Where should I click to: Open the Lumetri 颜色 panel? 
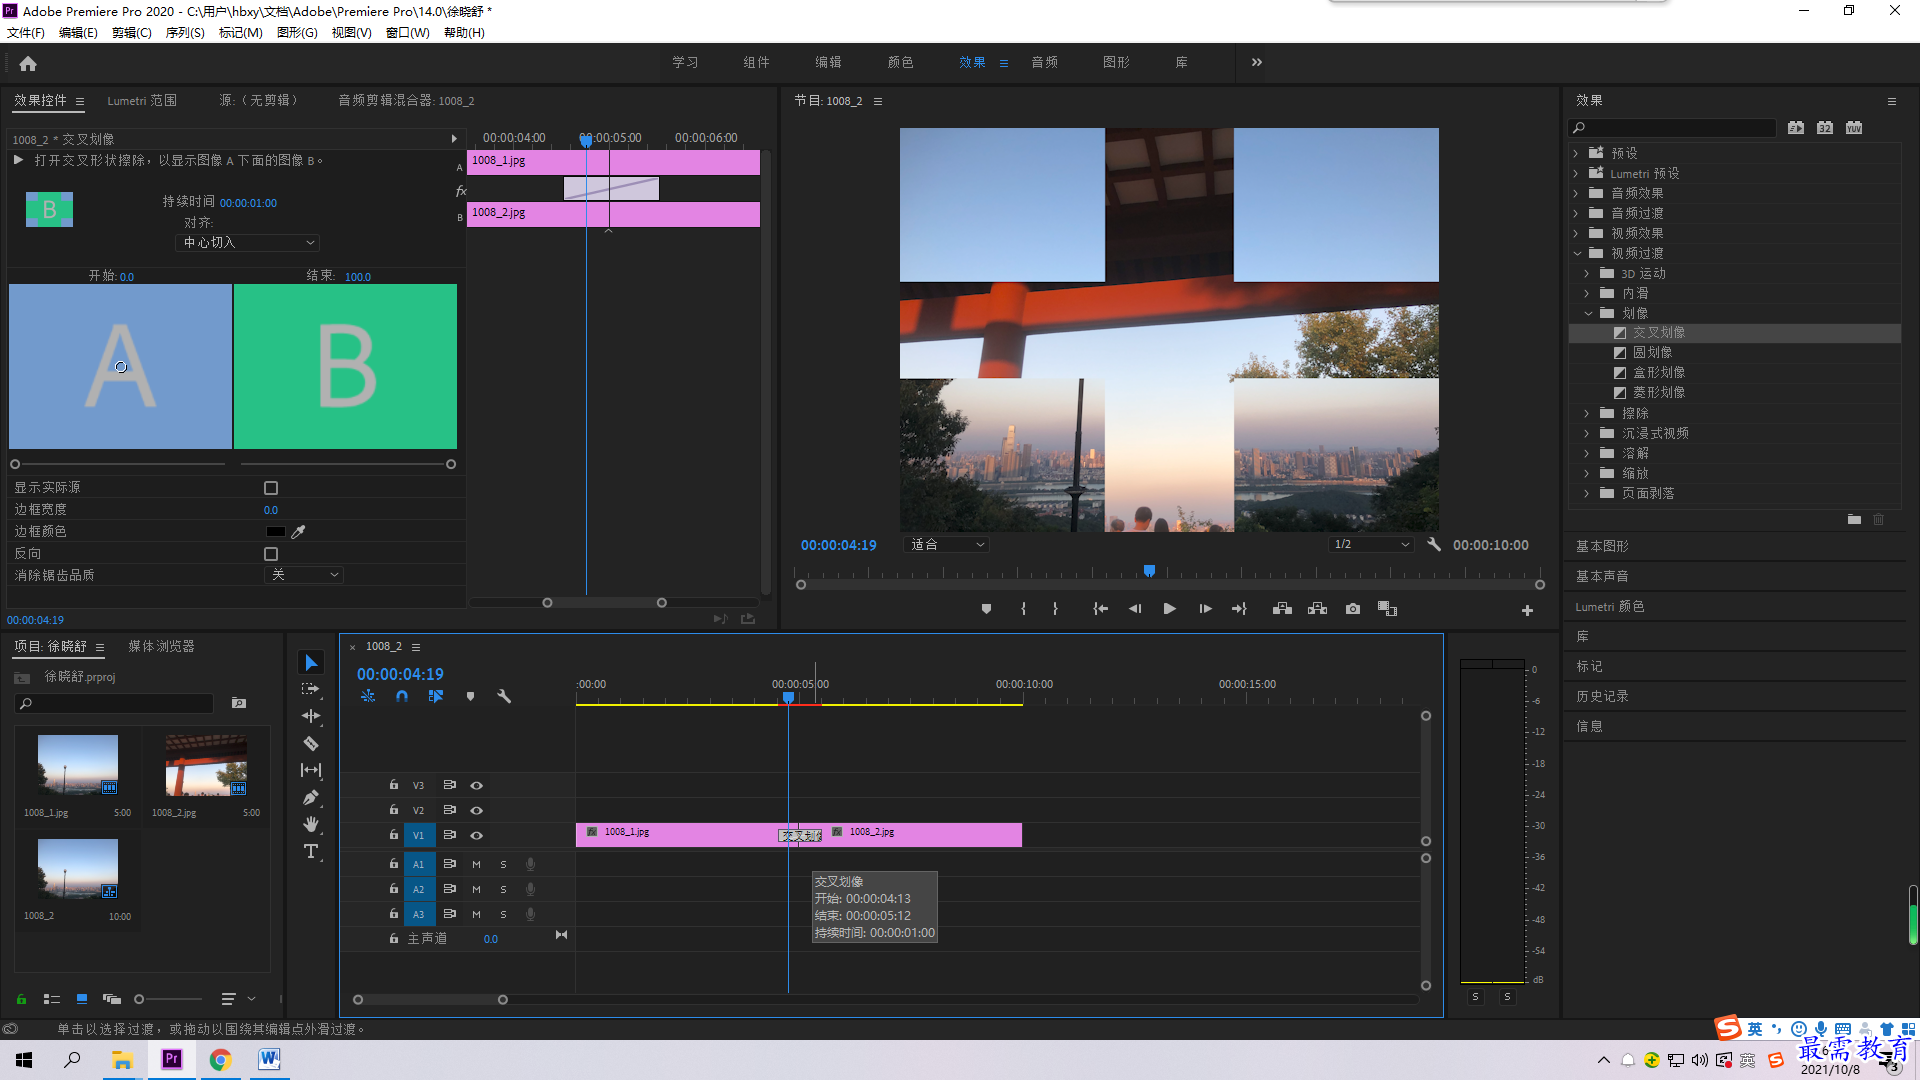1610,607
